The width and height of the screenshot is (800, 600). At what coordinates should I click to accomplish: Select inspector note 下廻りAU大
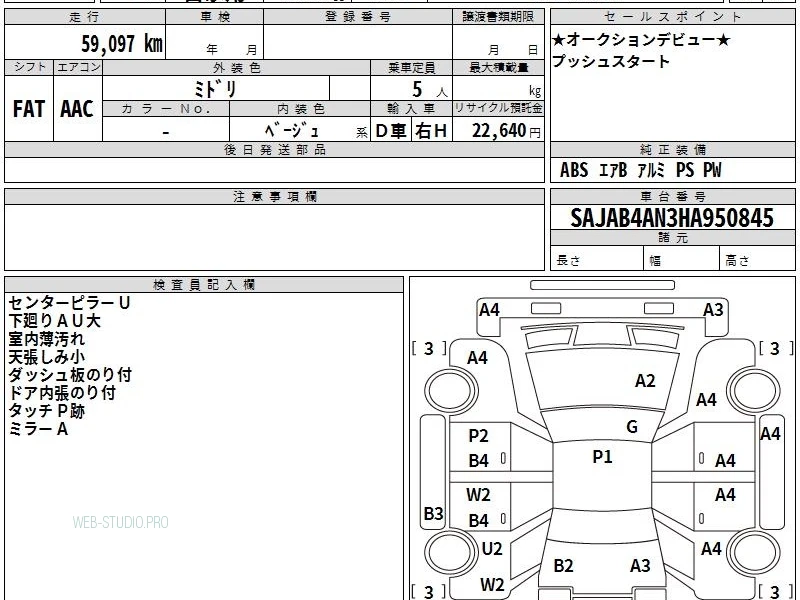coord(55,321)
